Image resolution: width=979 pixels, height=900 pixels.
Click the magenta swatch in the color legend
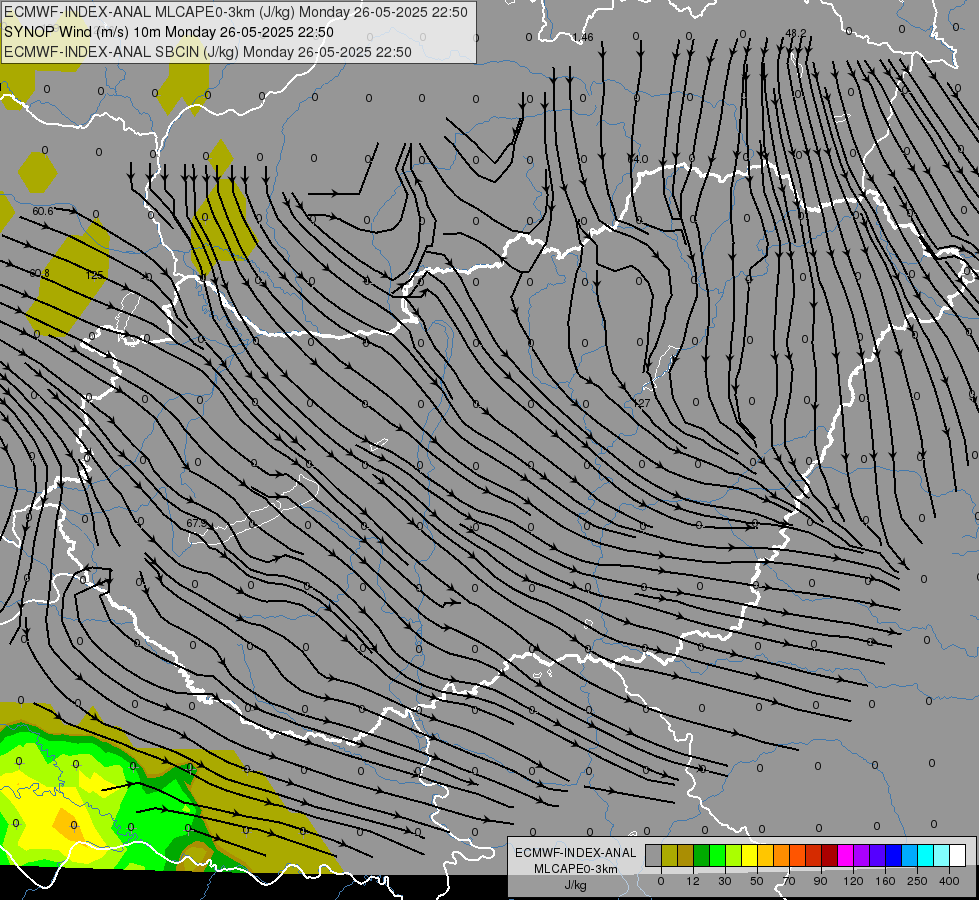click(845, 855)
